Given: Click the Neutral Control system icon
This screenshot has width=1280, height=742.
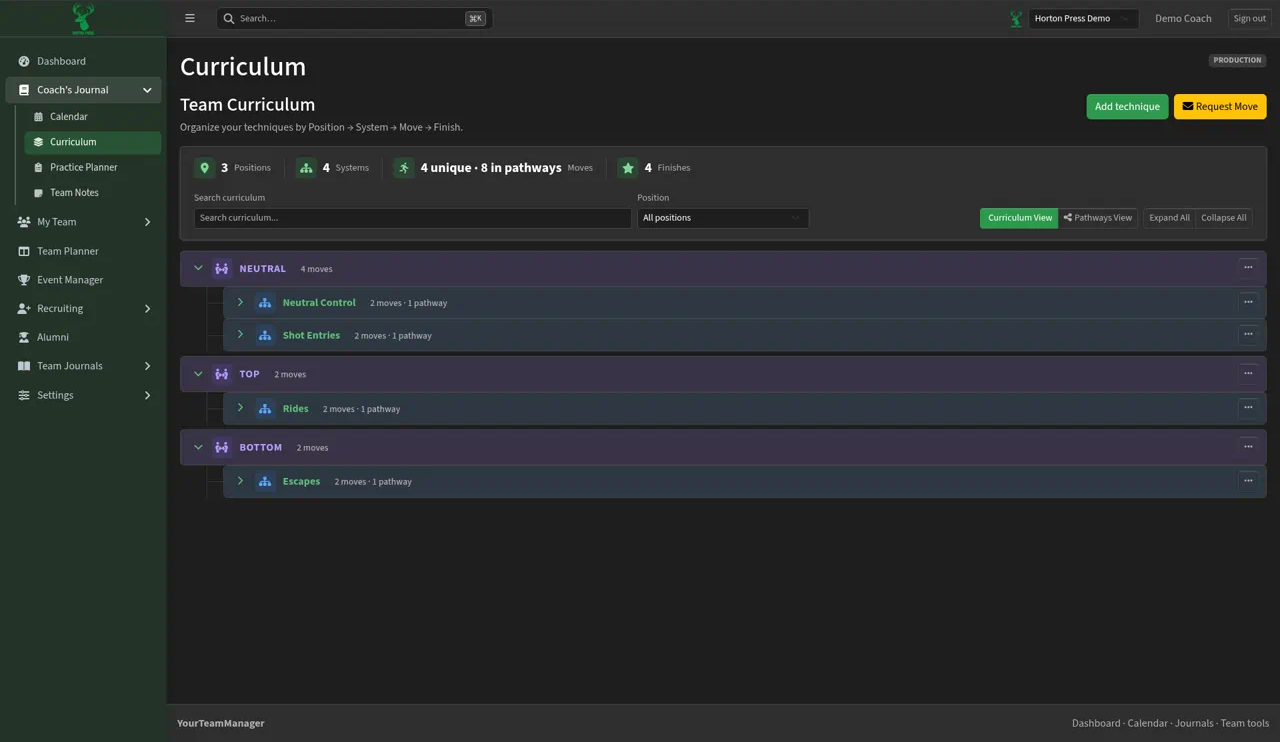Looking at the screenshot, I should (x=265, y=302).
